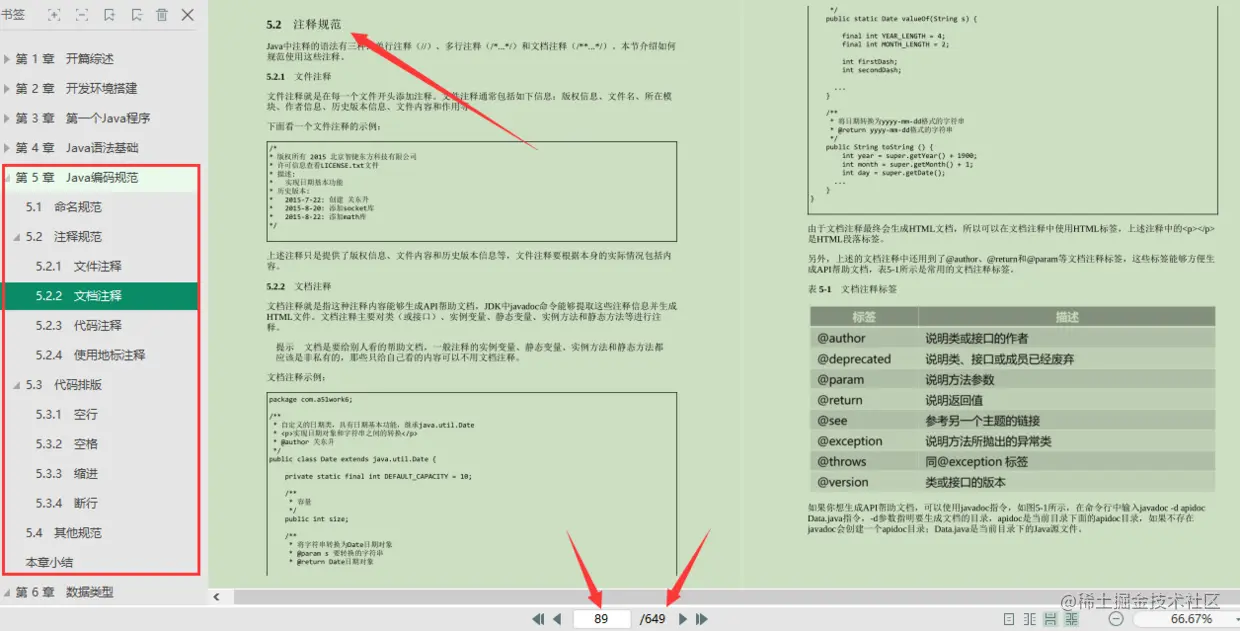This screenshot has height=631, width=1240.
Task: Open bookmark 5.2.3 代码注释
Action: [79, 325]
